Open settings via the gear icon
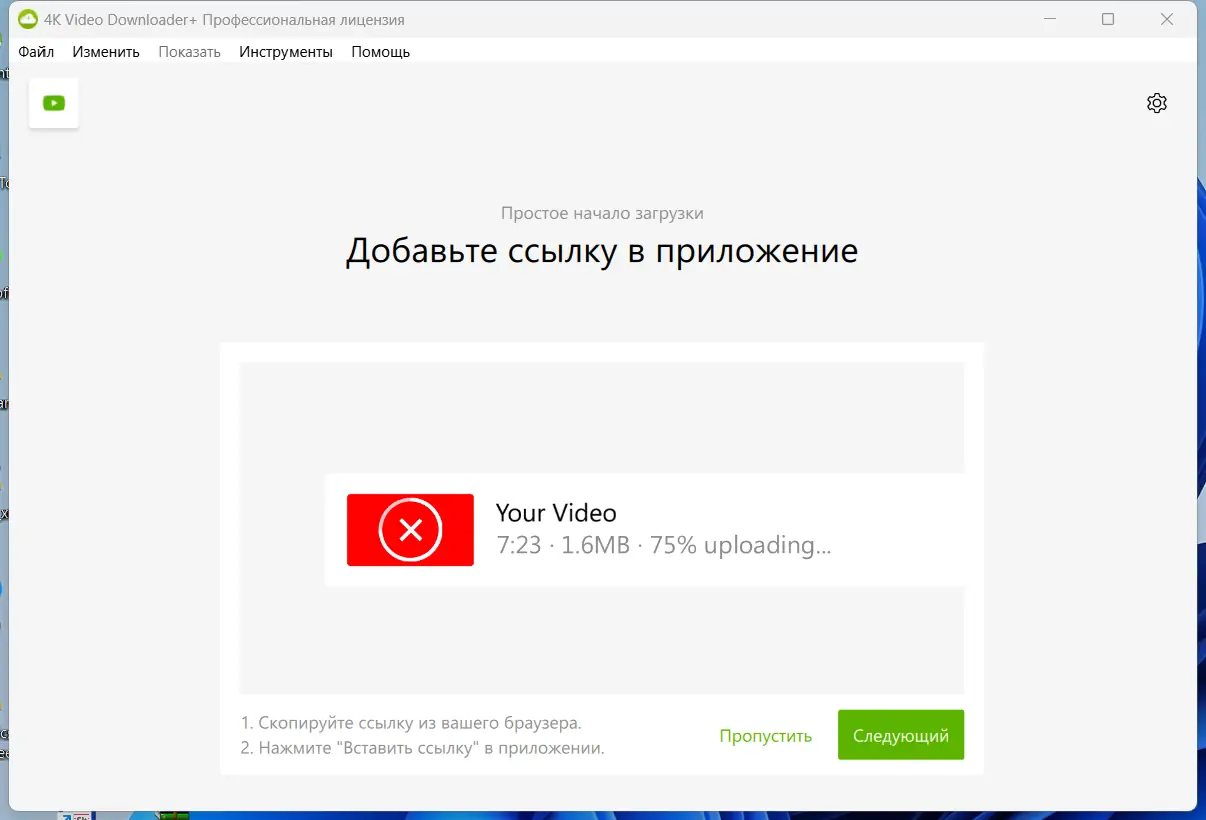The width and height of the screenshot is (1206, 820). coord(1156,103)
